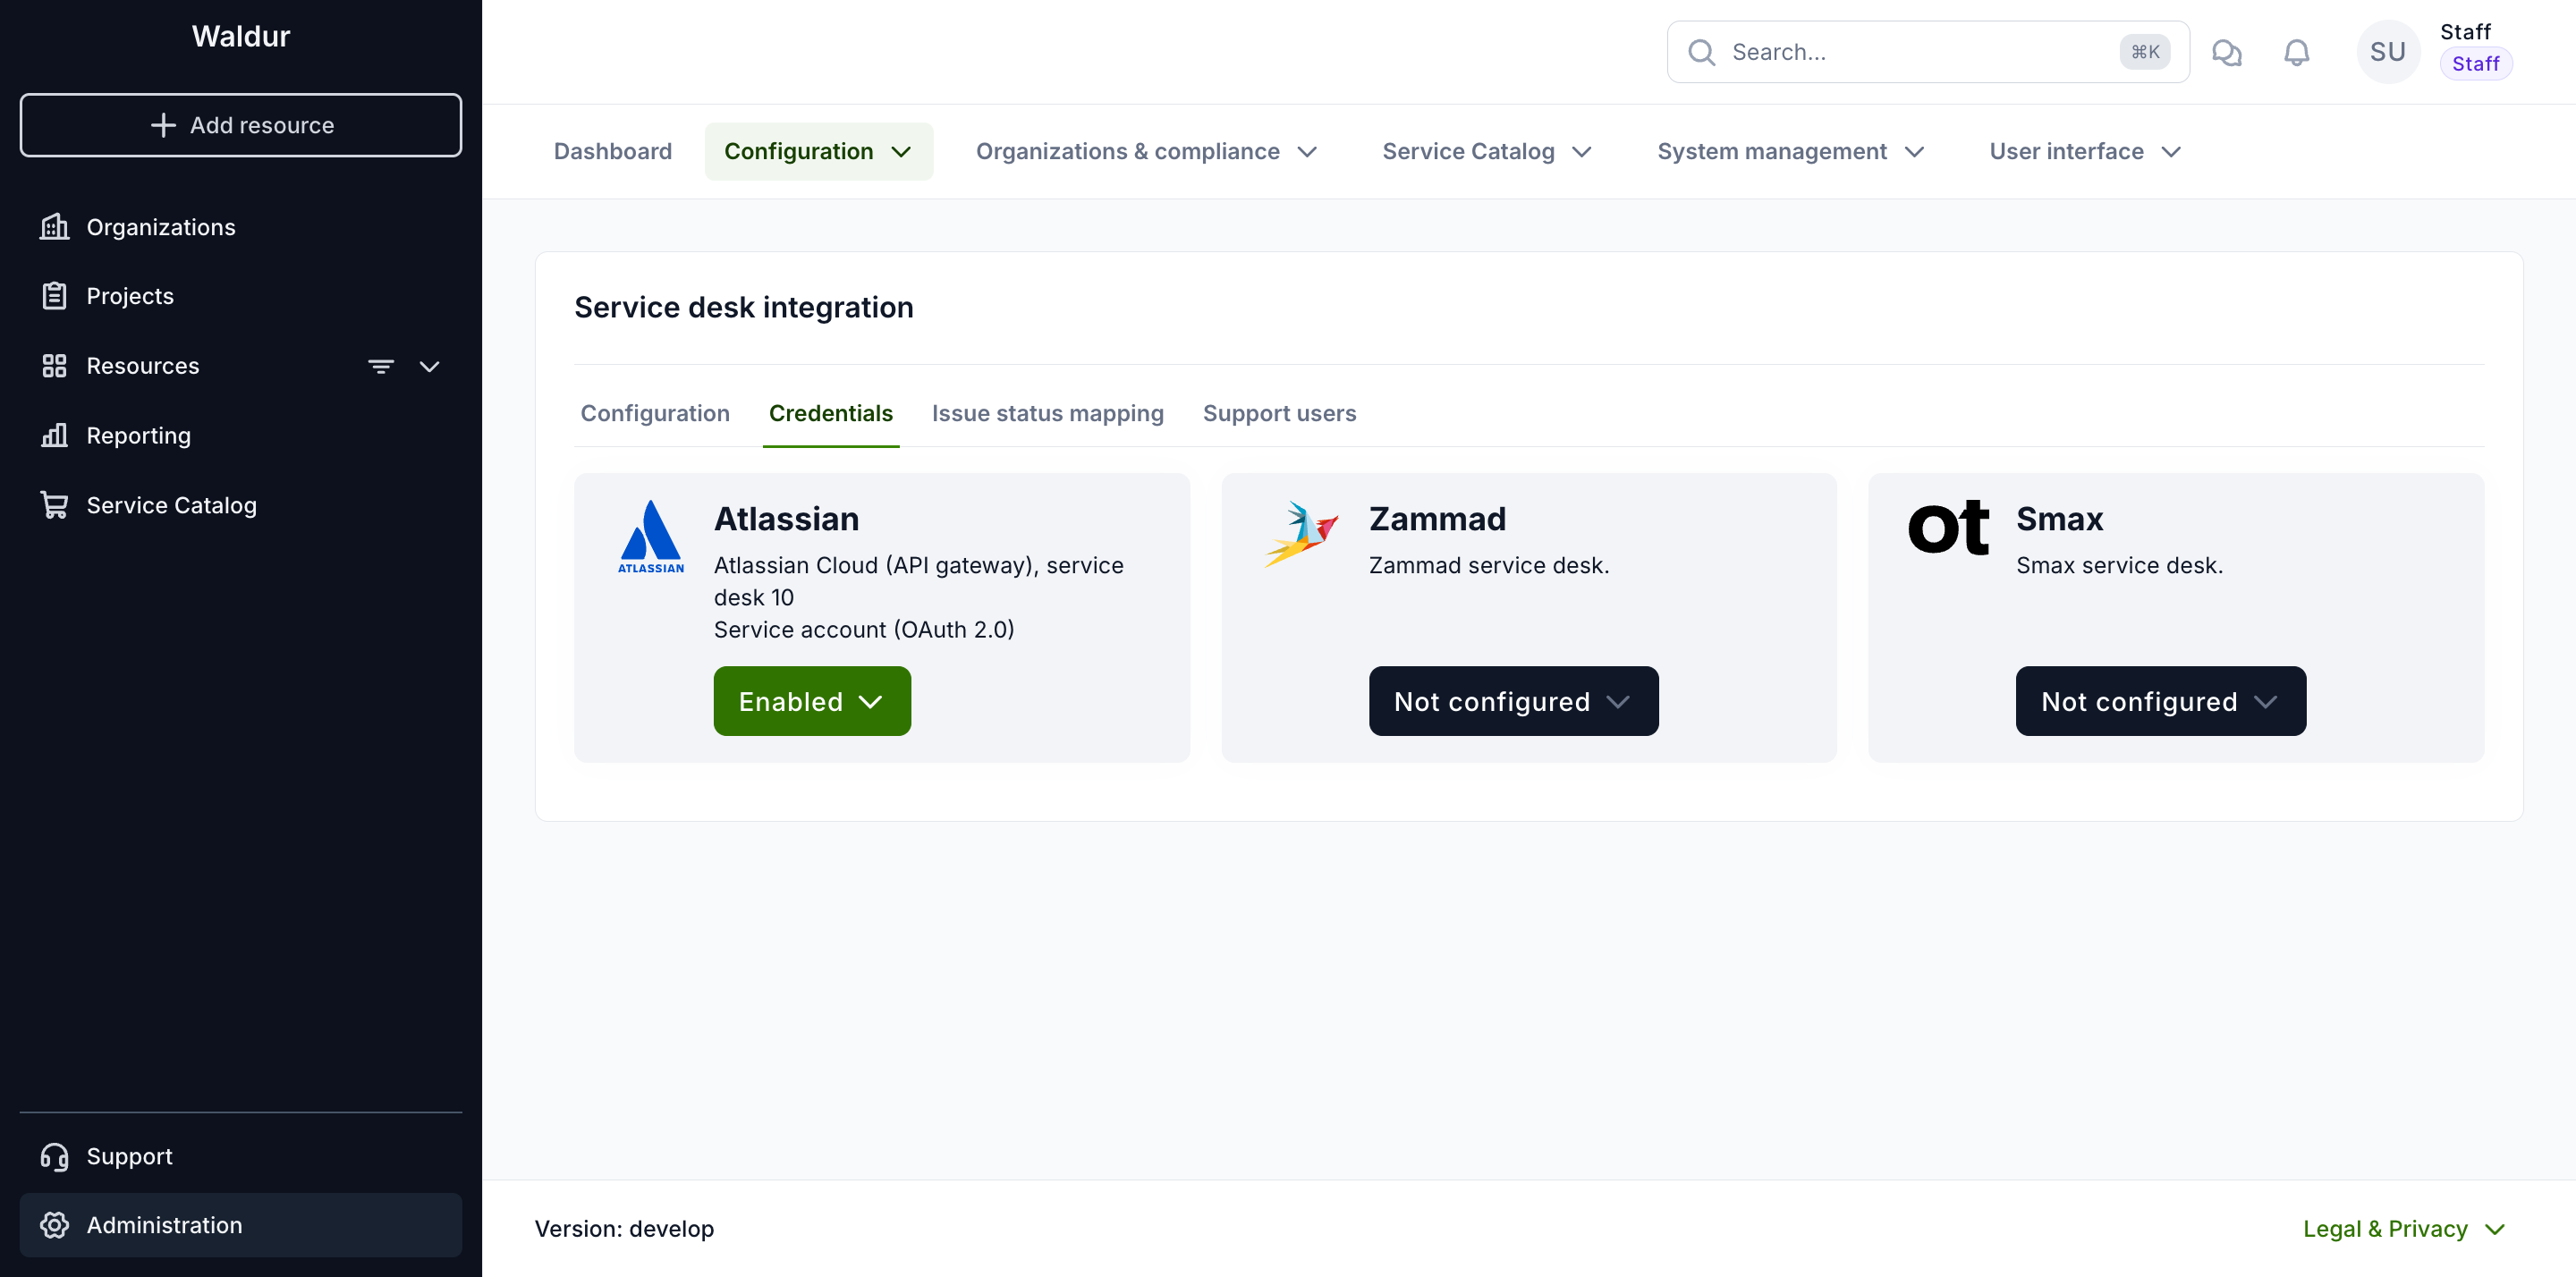Expand the System management menu
2576x1277 pixels.
click(1789, 151)
